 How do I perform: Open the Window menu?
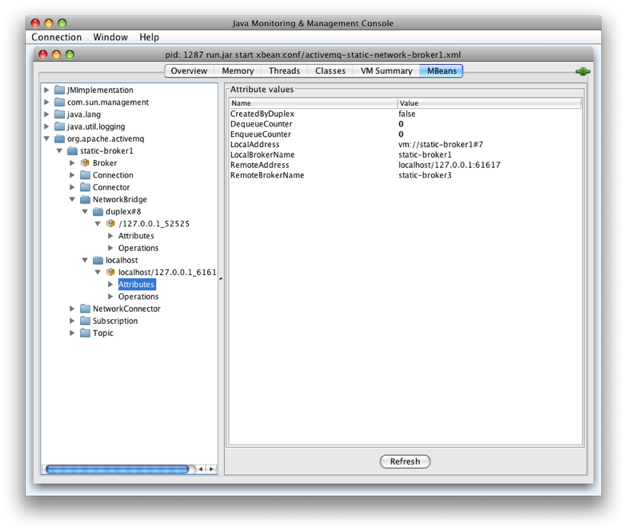(110, 37)
